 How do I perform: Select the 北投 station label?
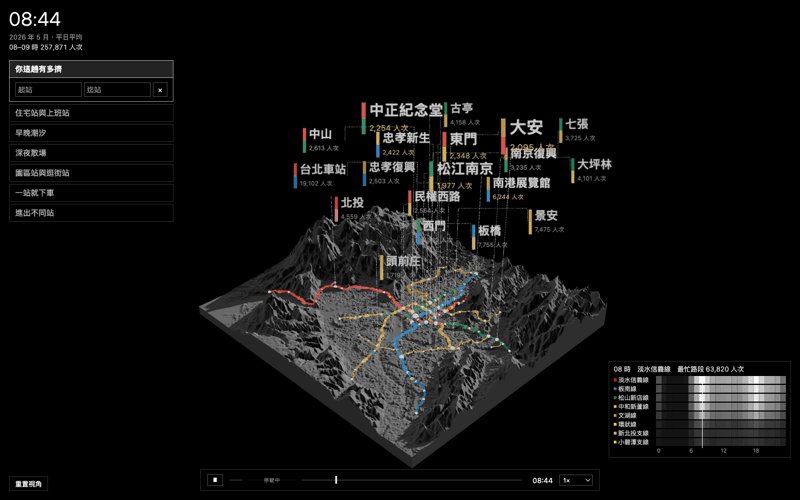point(352,203)
